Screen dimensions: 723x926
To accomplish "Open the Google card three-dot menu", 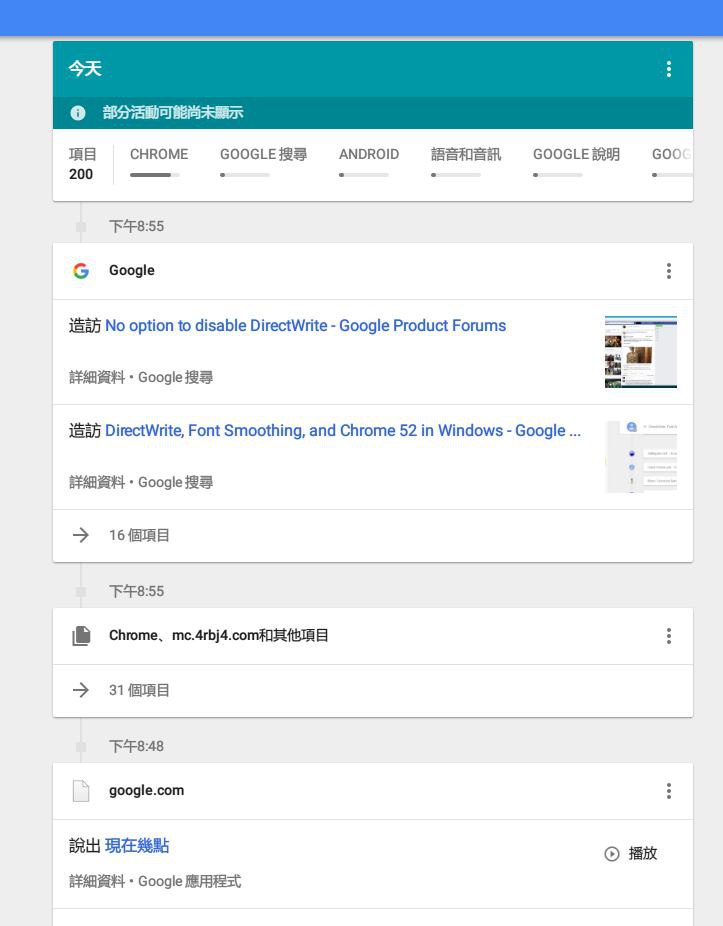I will click(668, 271).
